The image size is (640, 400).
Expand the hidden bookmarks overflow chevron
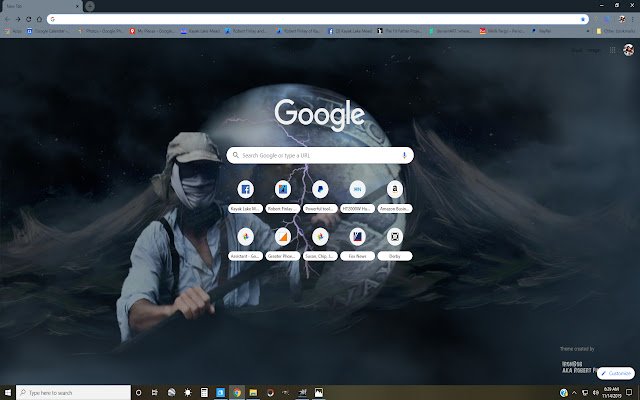click(588, 31)
